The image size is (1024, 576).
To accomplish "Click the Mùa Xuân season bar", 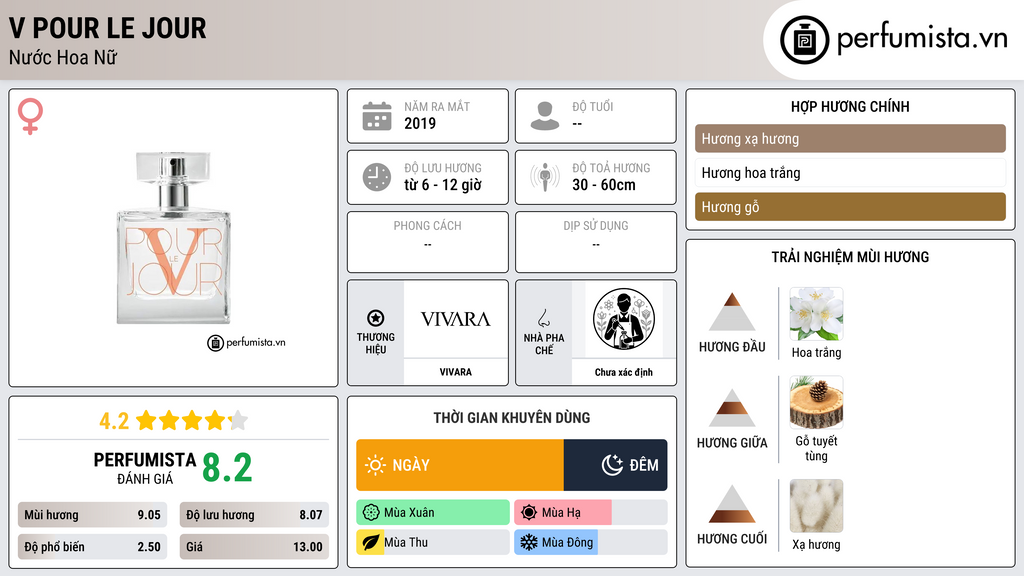I will pyautogui.click(x=433, y=513).
